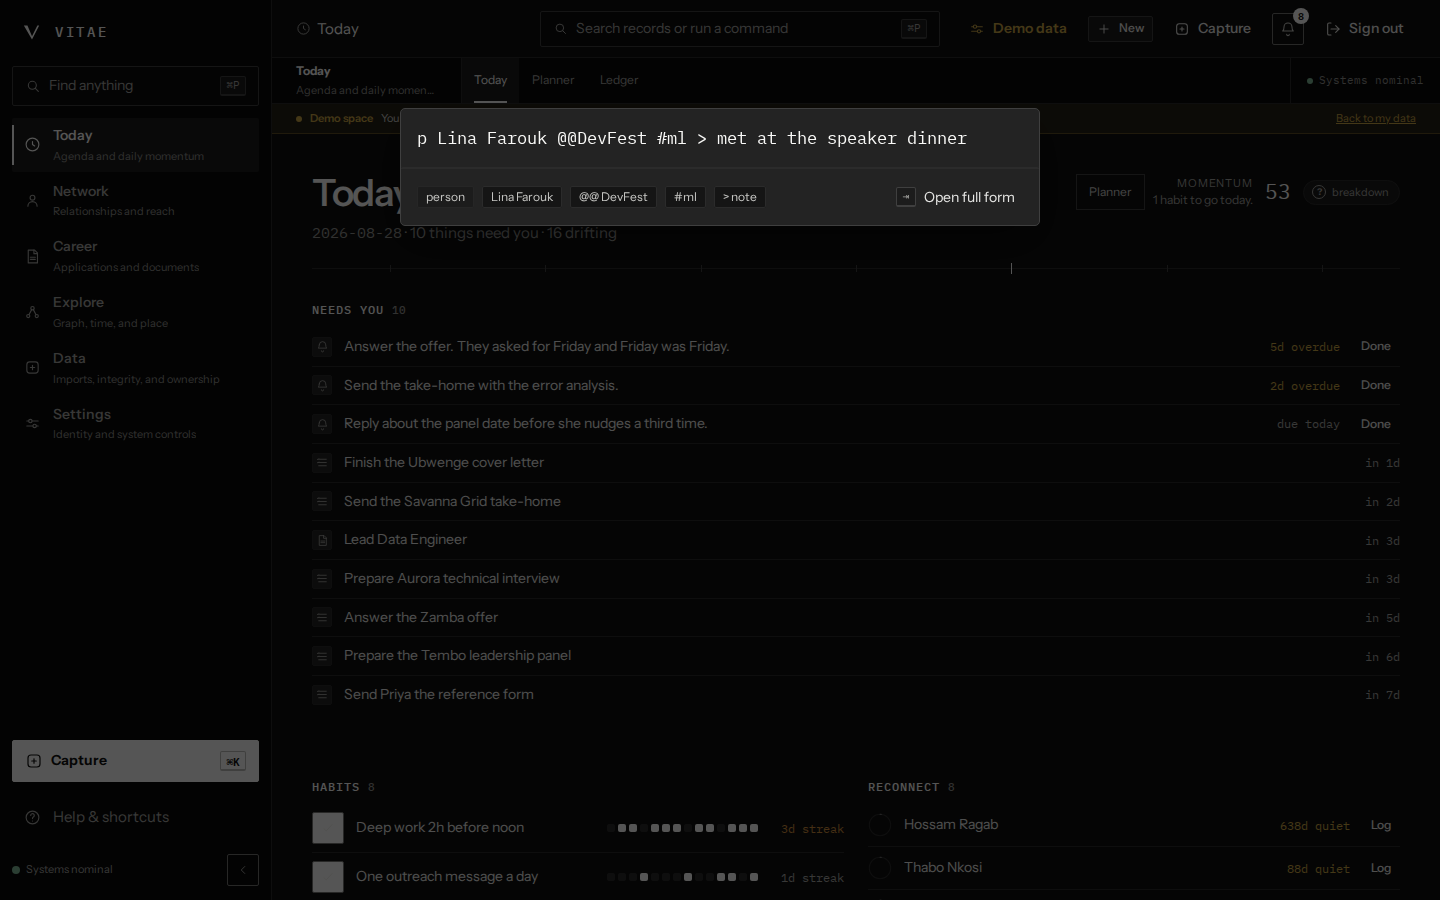The width and height of the screenshot is (1440, 900).
Task: Click the Career document icon
Action: (32, 257)
